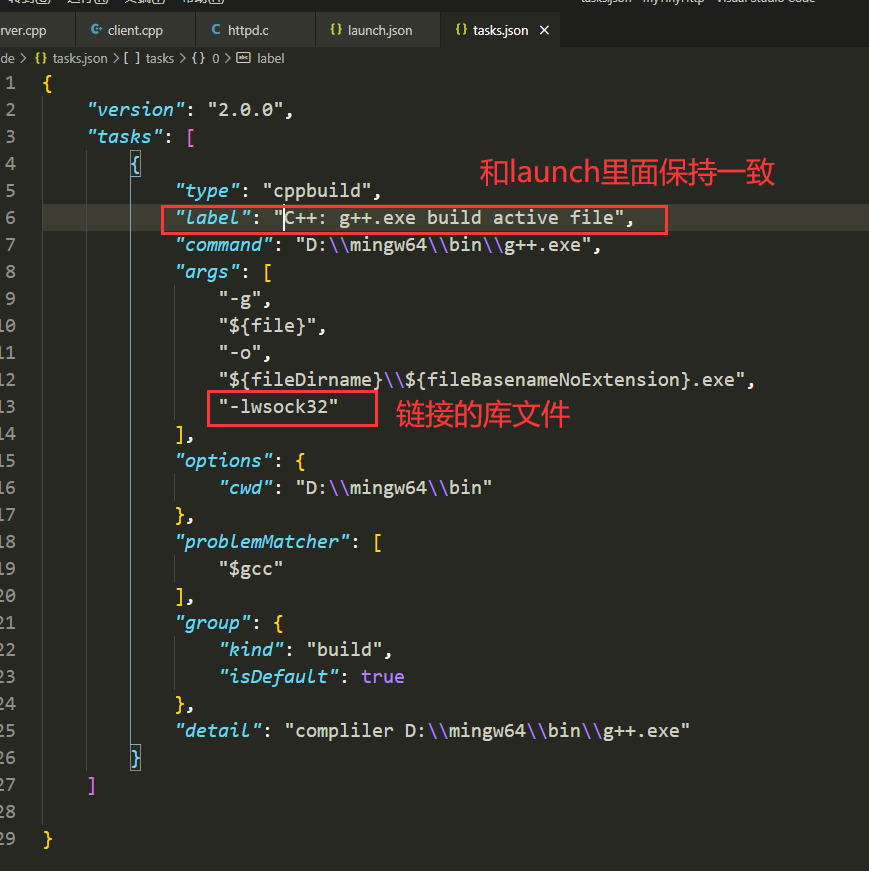869x871 pixels.
Task: Click the final closing brace on line 29
Action: click(48, 839)
